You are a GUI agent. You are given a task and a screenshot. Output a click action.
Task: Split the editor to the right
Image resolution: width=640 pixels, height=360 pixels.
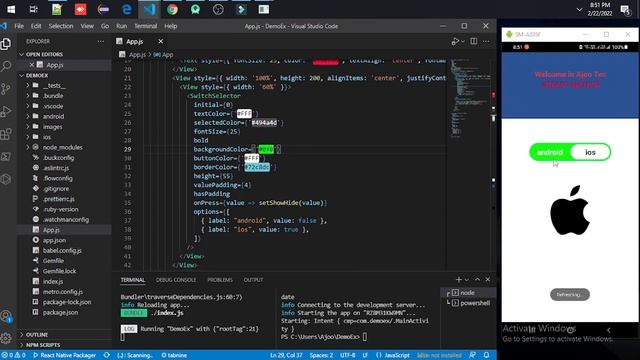tap(473, 41)
